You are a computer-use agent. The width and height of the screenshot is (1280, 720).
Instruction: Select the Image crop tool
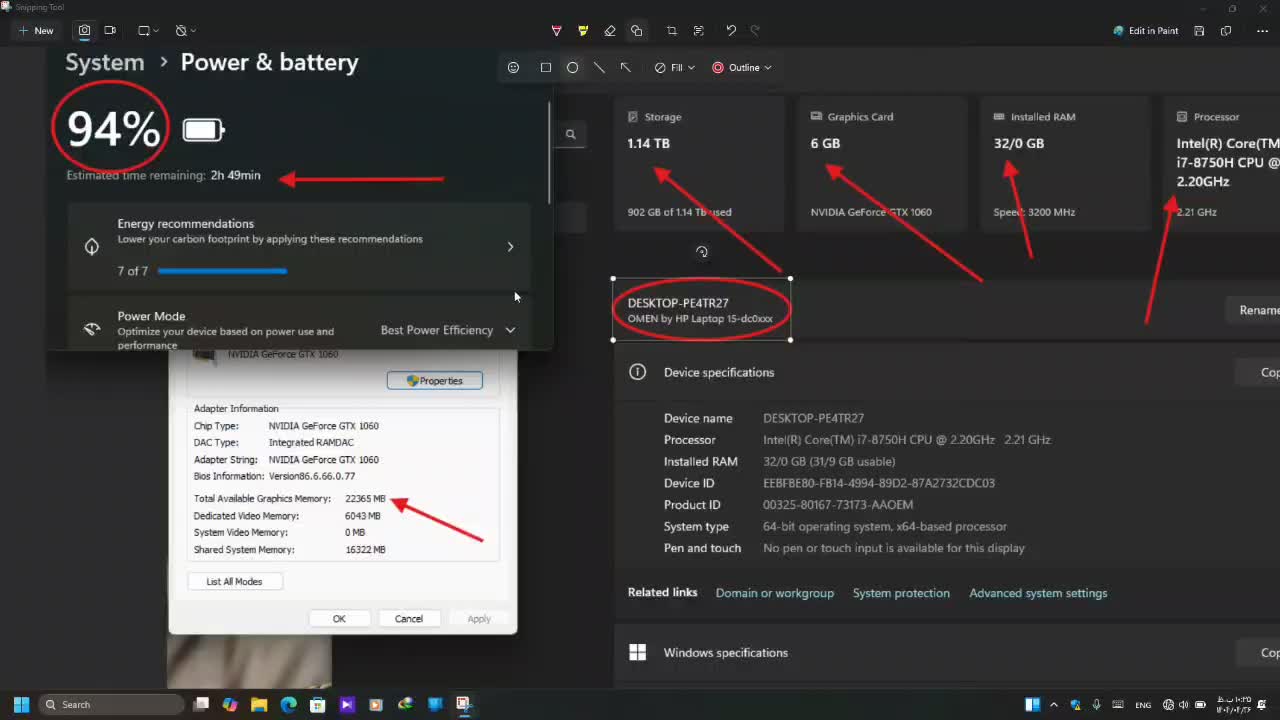tap(671, 31)
